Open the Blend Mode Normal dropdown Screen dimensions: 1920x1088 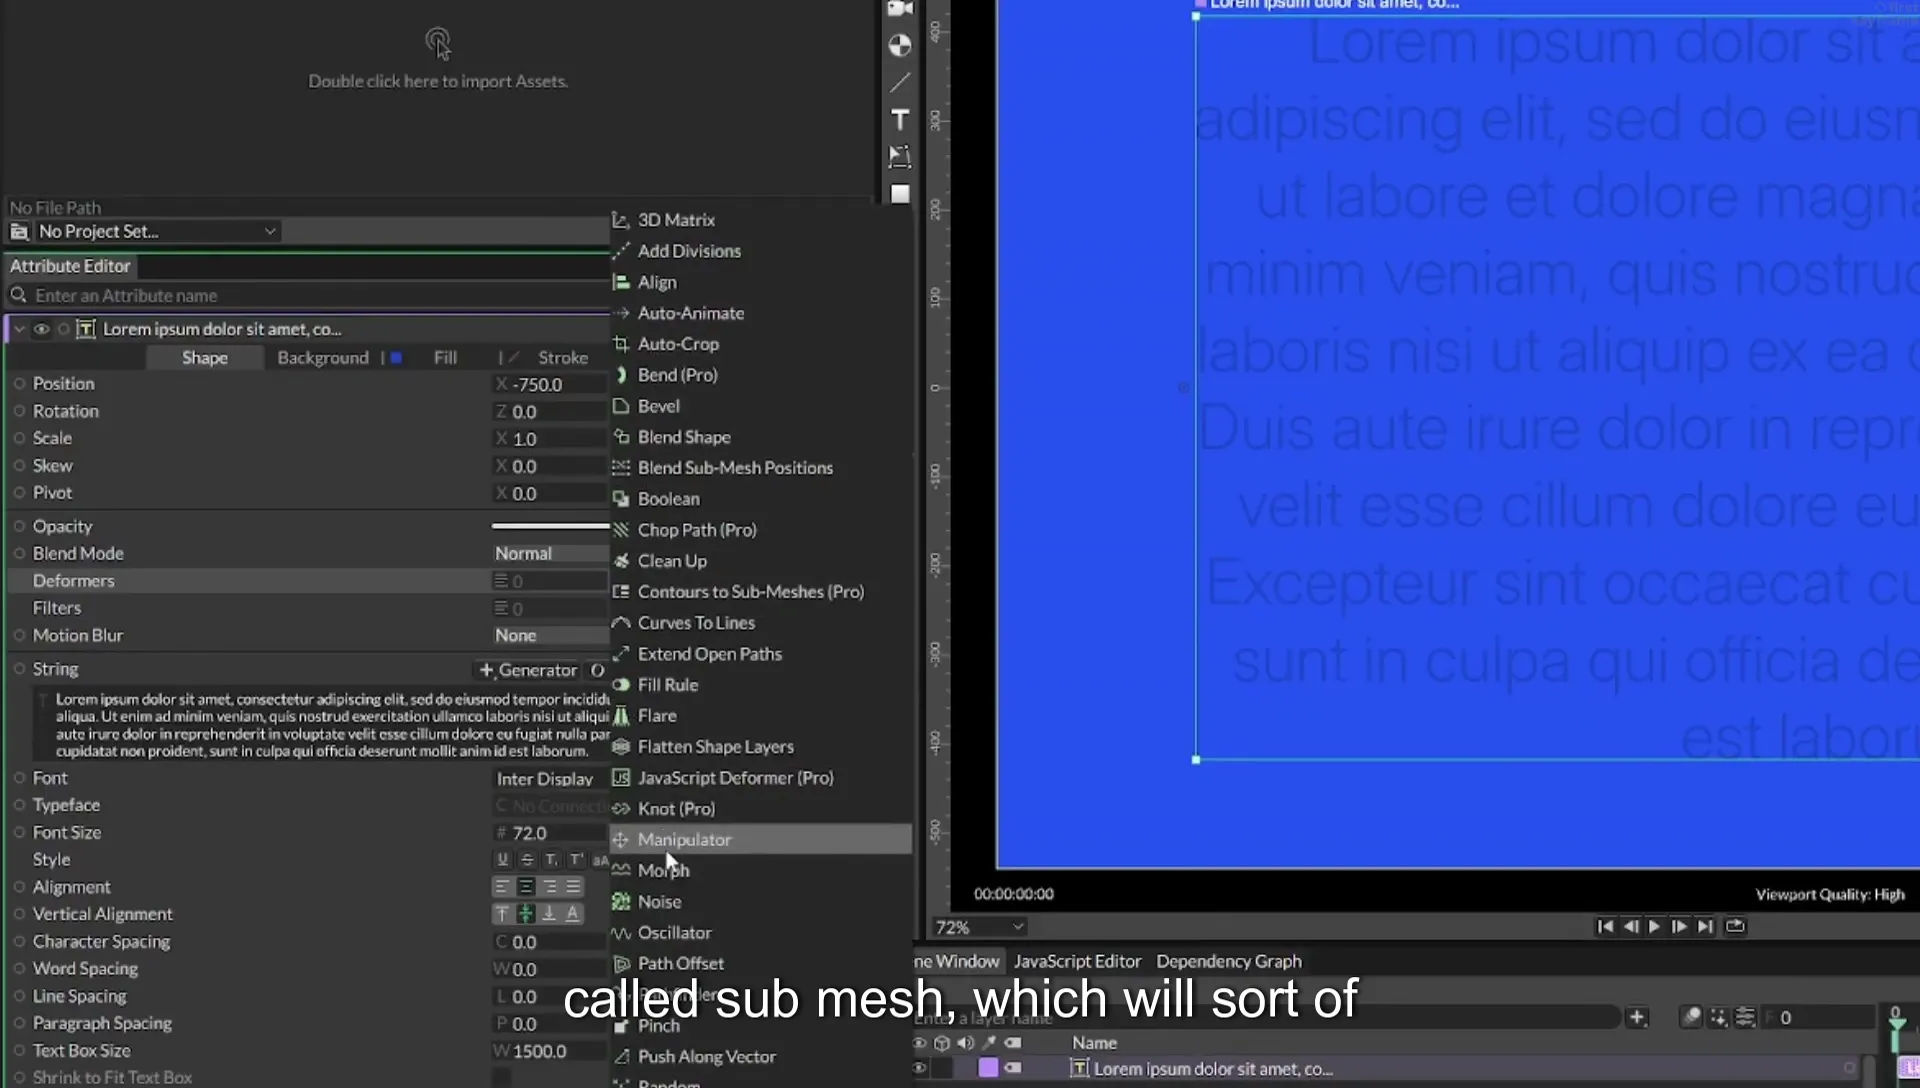(550, 554)
